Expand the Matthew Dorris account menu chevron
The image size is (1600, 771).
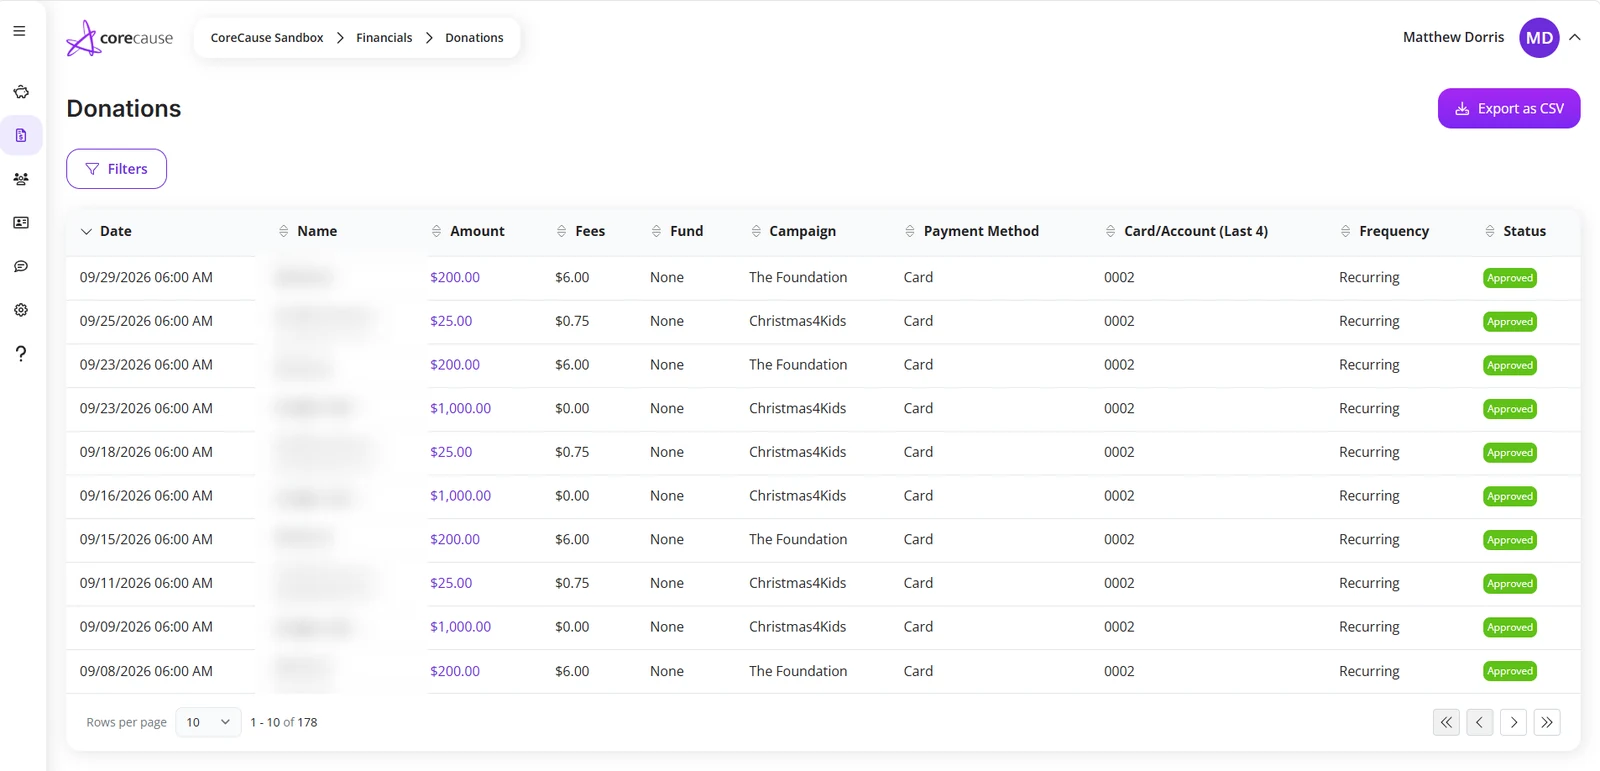click(1575, 37)
